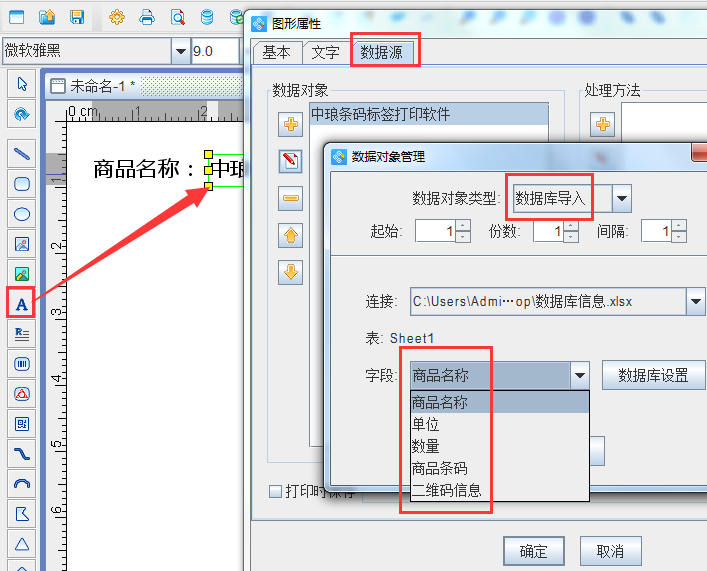Collapse the 字段 dropdown arrow
This screenshot has height=571, width=707.
(x=580, y=375)
